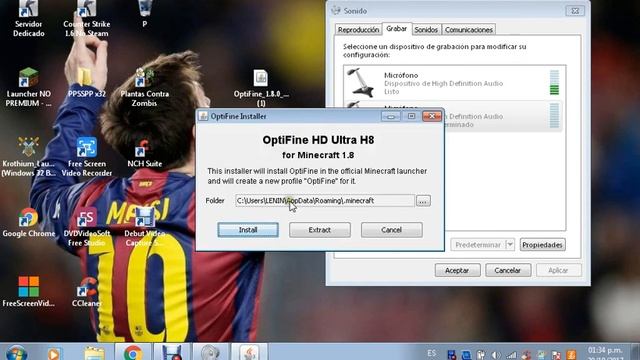640x360 pixels.
Task: Click Aplicar in Sonido window
Action: pyautogui.click(x=558, y=270)
